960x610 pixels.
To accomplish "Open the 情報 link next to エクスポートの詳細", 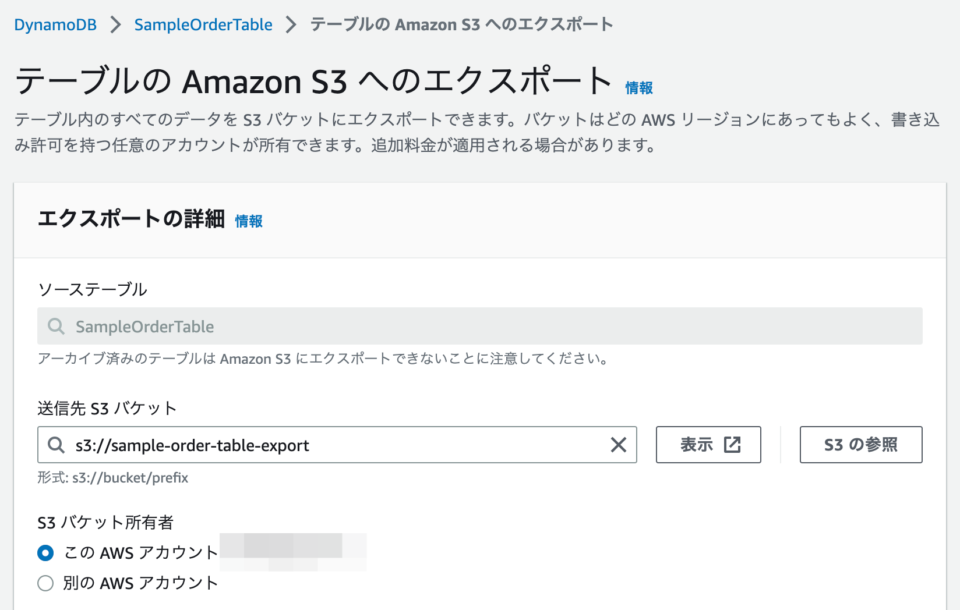I will coord(249,222).
